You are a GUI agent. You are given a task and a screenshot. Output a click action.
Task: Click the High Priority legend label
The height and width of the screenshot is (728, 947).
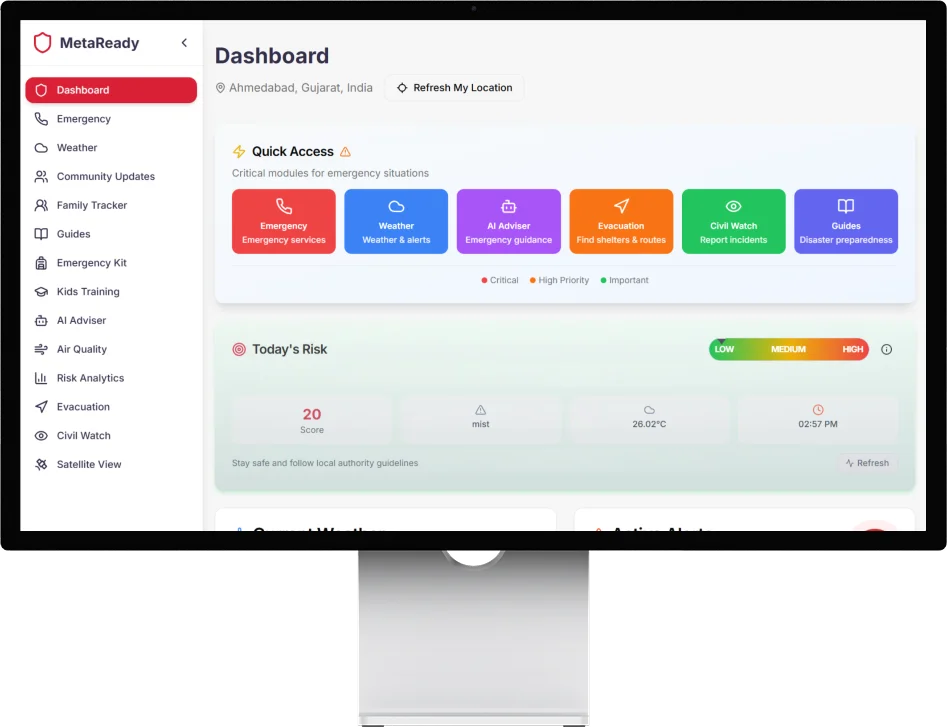tap(563, 280)
